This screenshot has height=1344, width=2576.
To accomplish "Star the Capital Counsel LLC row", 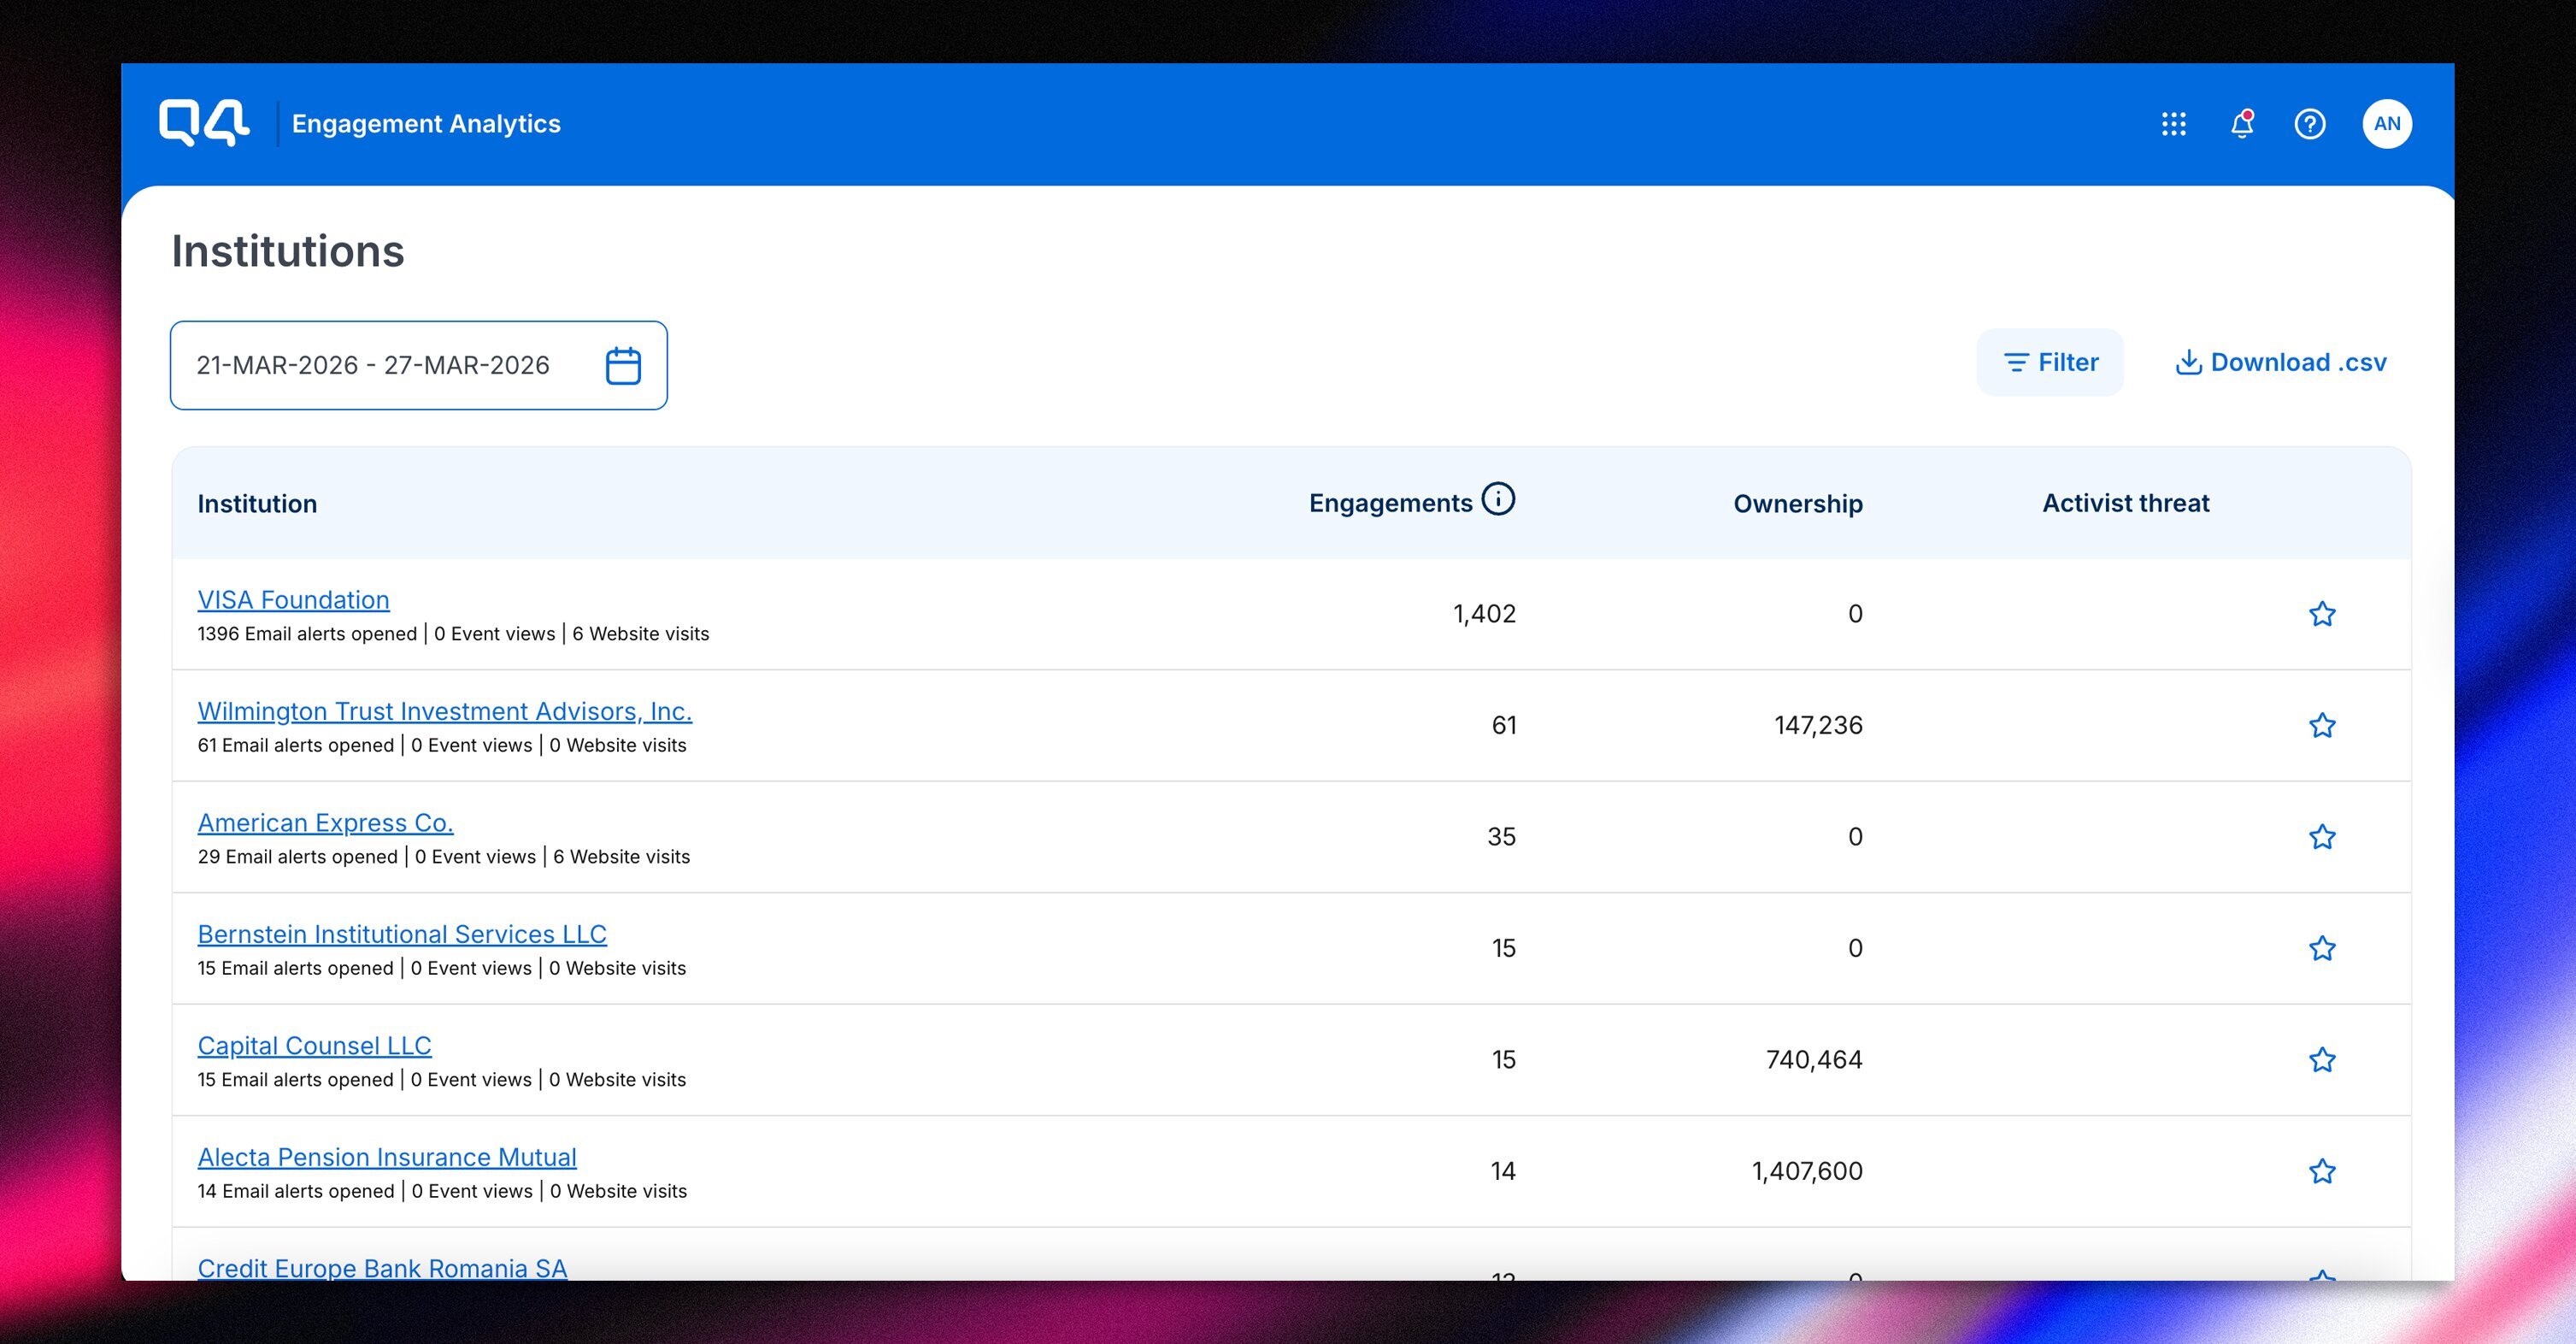I will pyautogui.click(x=2321, y=1060).
